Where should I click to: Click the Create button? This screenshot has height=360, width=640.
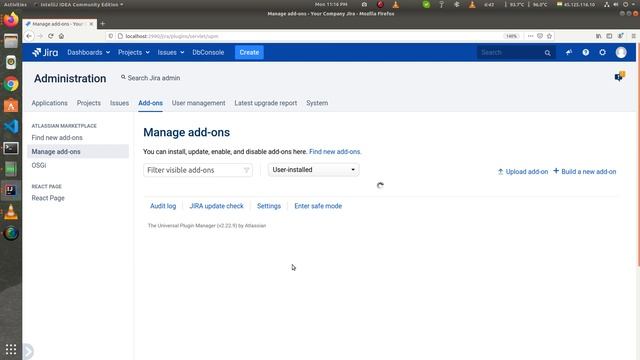pos(249,52)
